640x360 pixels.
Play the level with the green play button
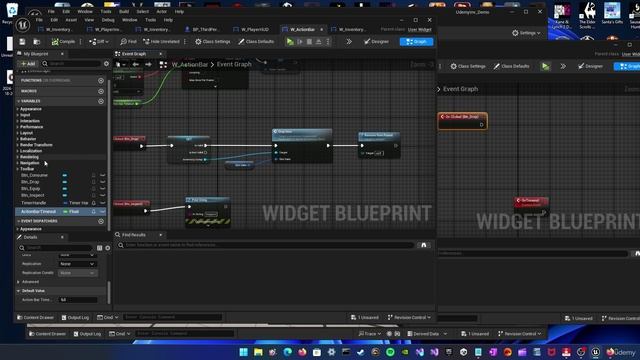coord(290,42)
